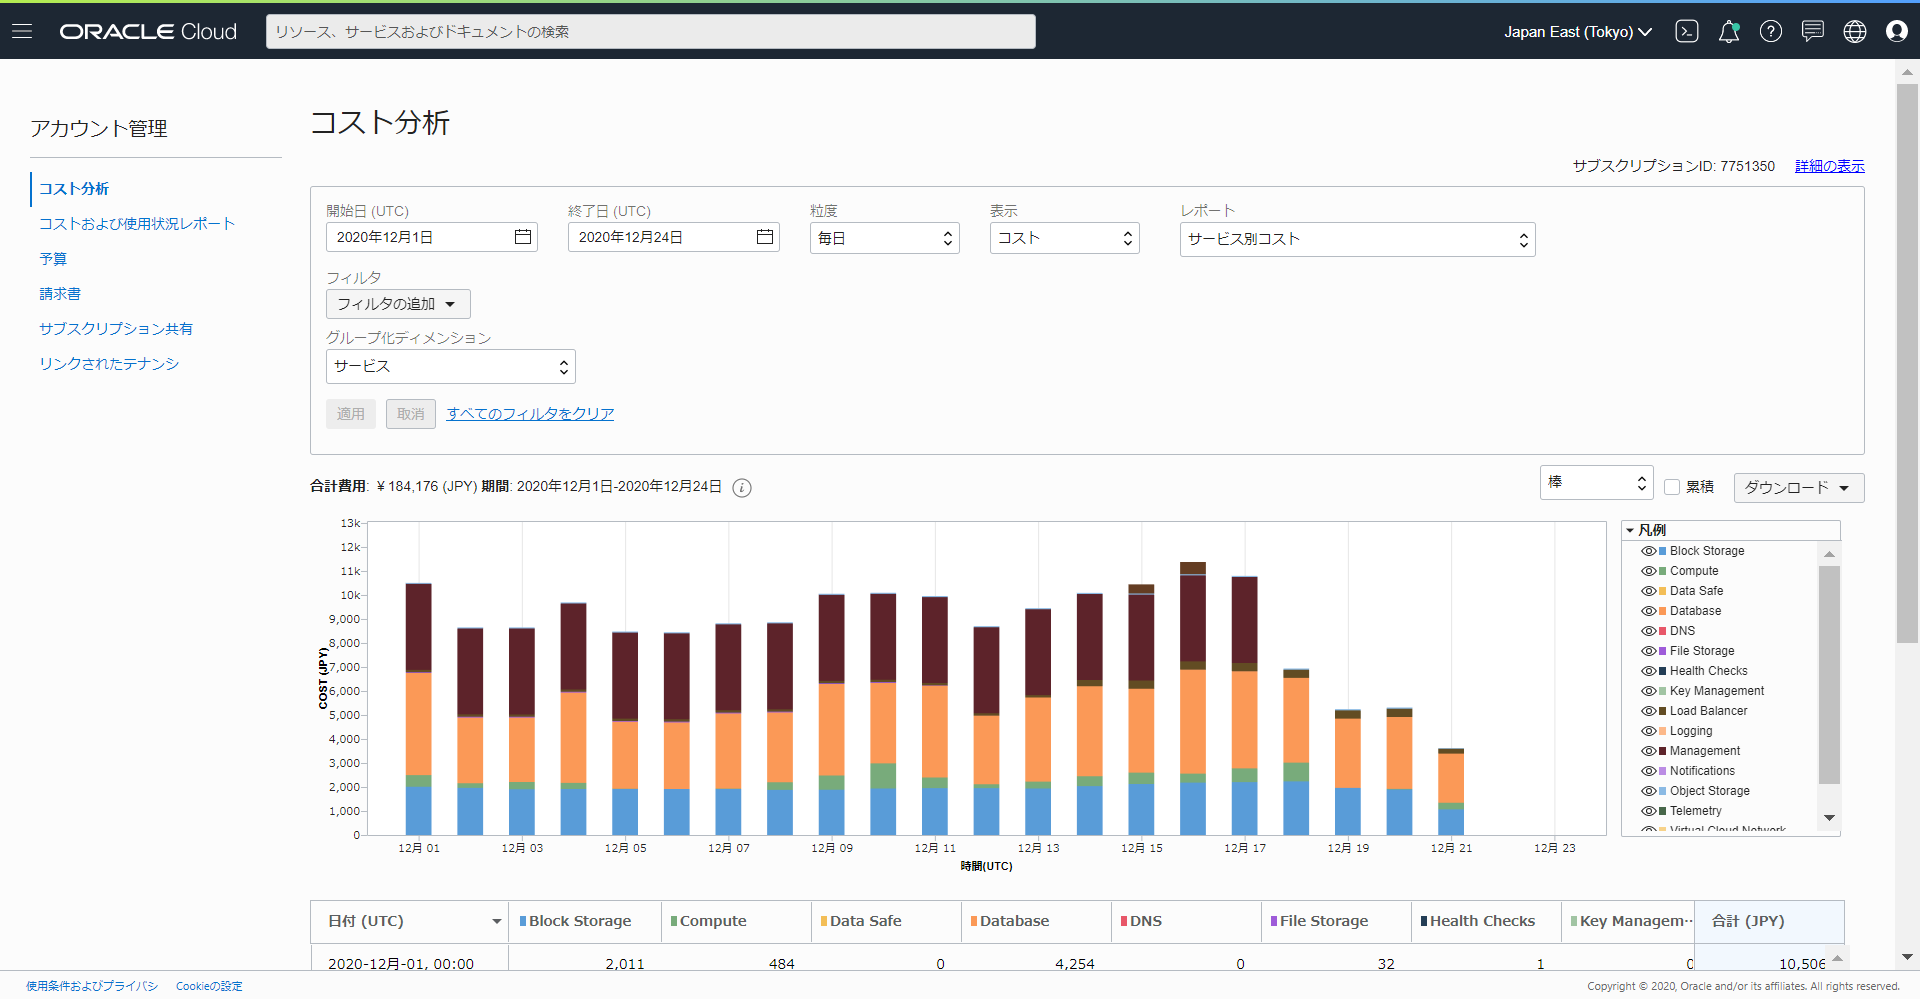Toggle visibility of Database in legend
The height and width of the screenshot is (999, 1920).
click(x=1648, y=611)
